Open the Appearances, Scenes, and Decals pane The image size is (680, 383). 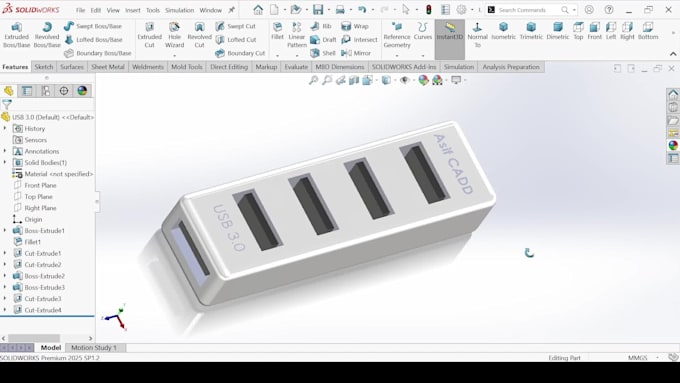pyautogui.click(x=673, y=145)
